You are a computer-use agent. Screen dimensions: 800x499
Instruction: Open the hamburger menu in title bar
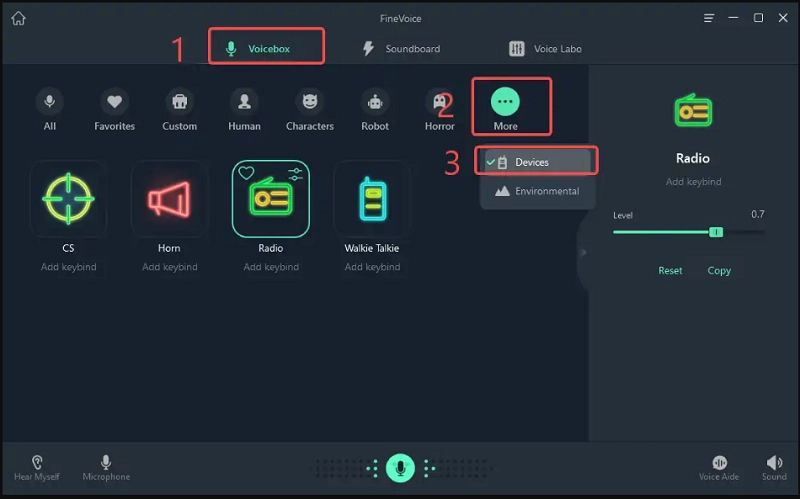pyautogui.click(x=709, y=18)
